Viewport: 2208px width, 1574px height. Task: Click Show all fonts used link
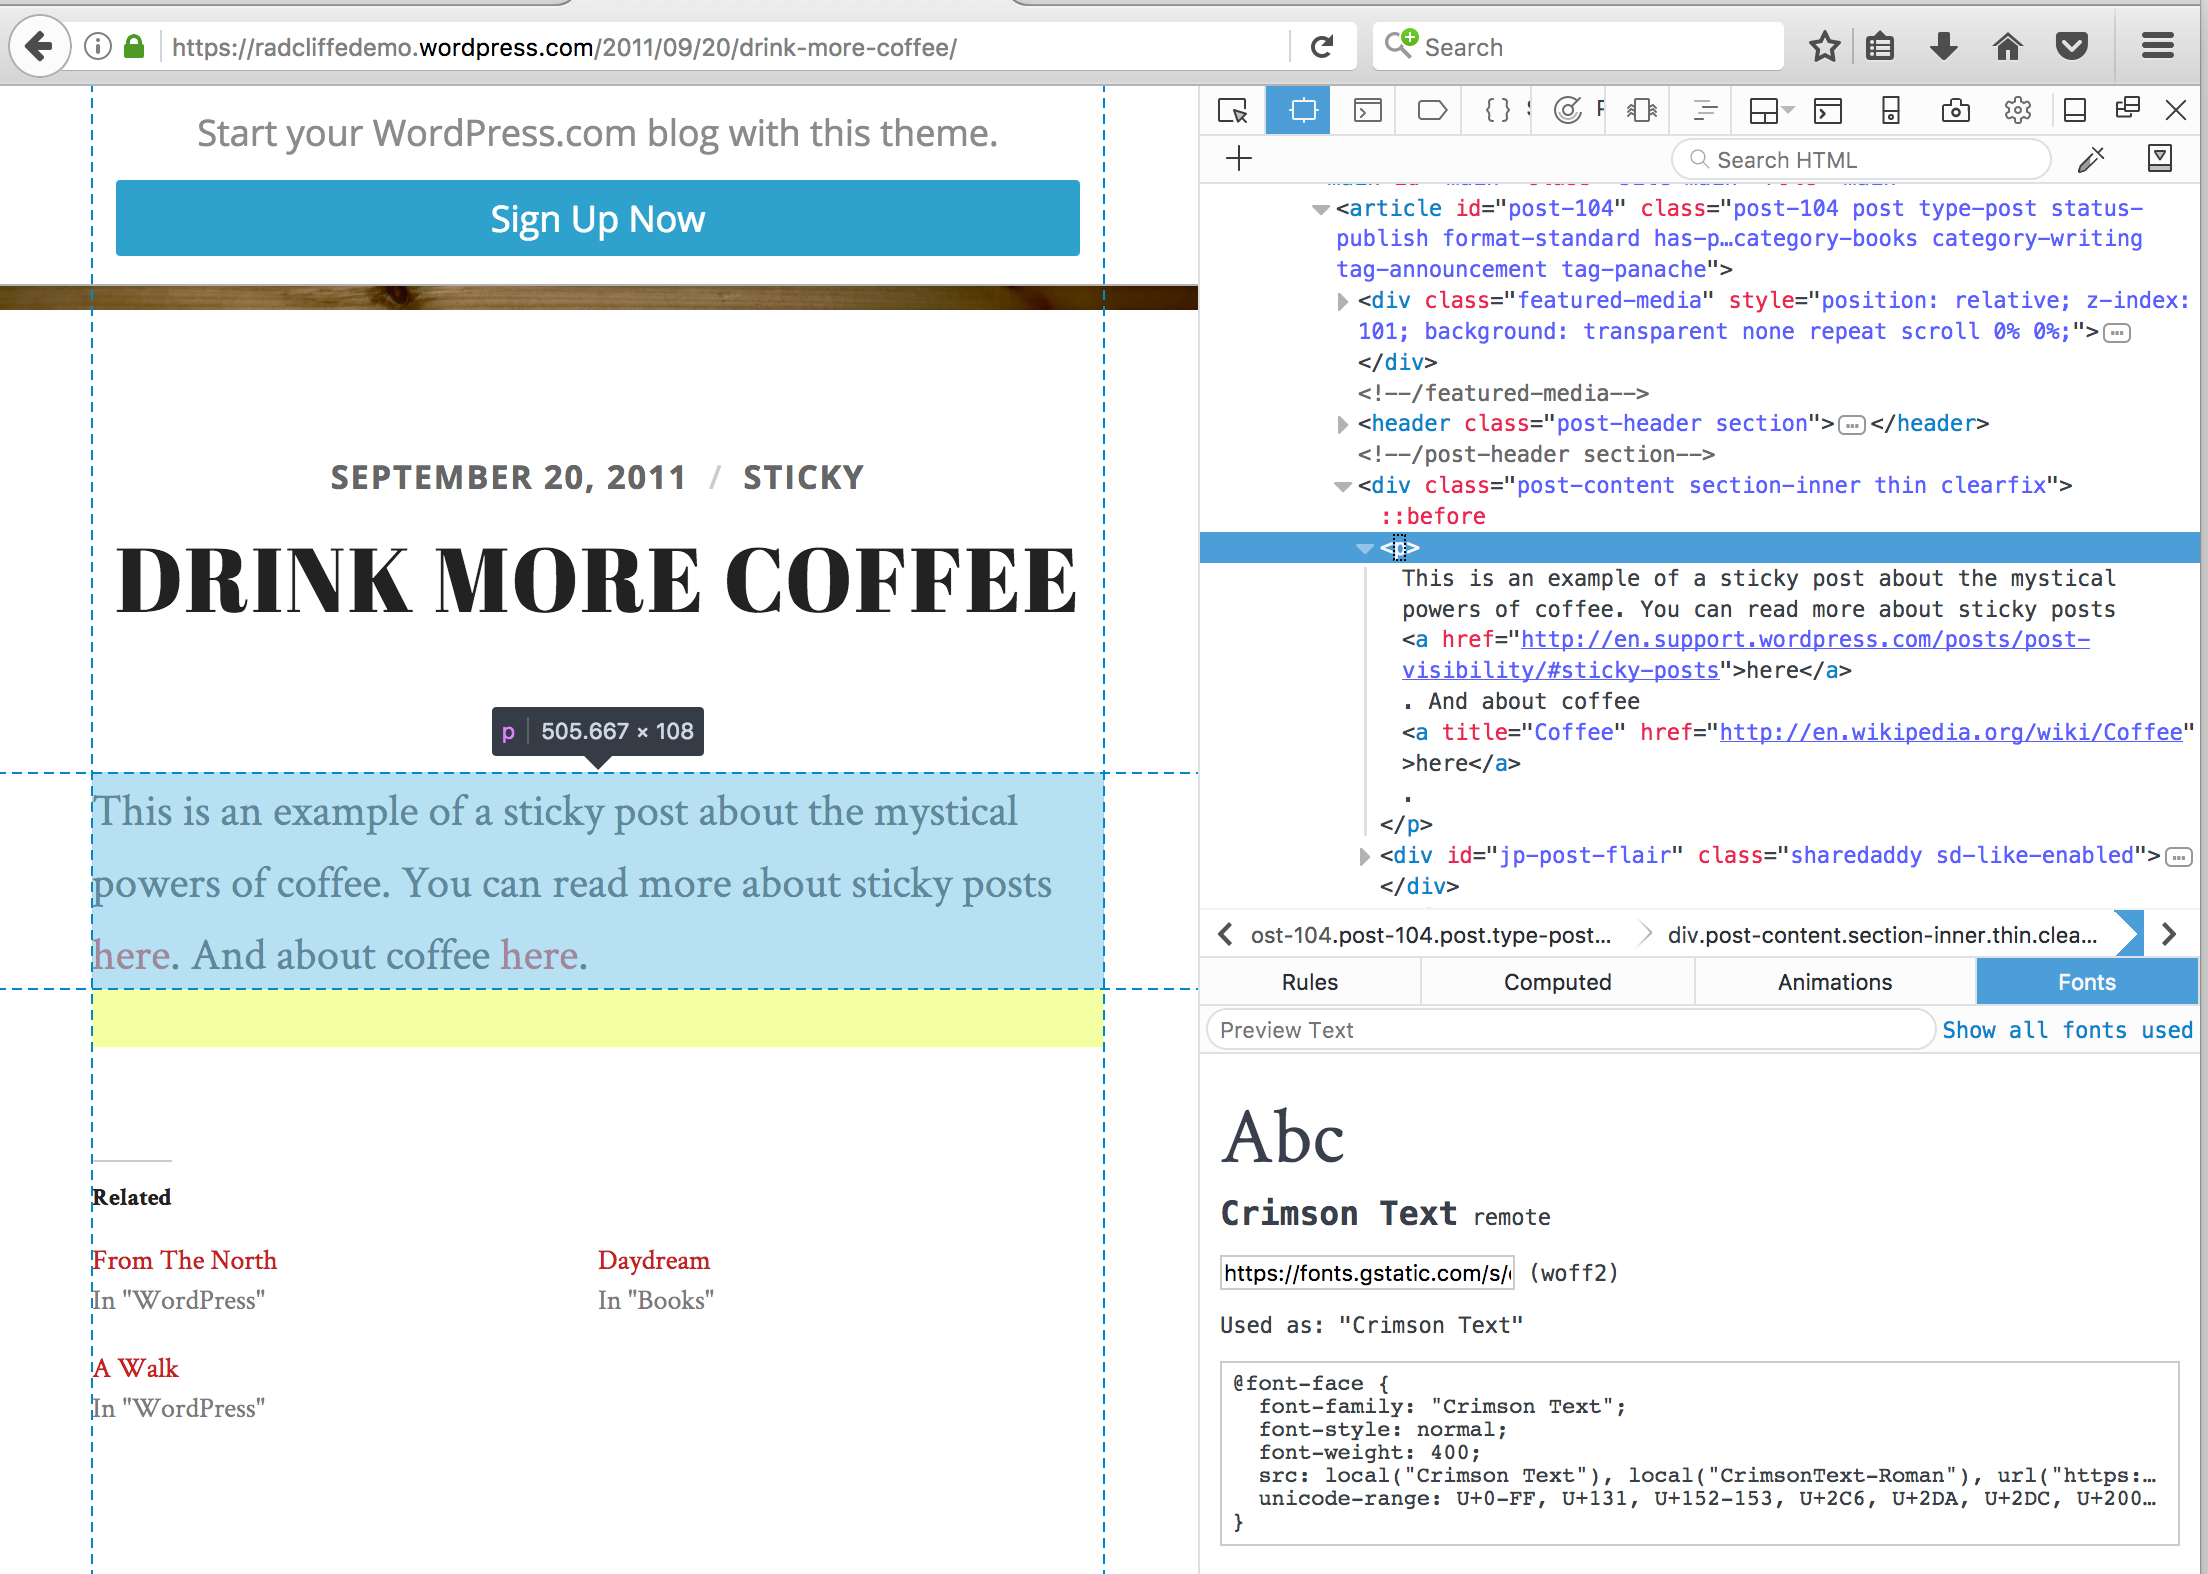(2066, 1030)
